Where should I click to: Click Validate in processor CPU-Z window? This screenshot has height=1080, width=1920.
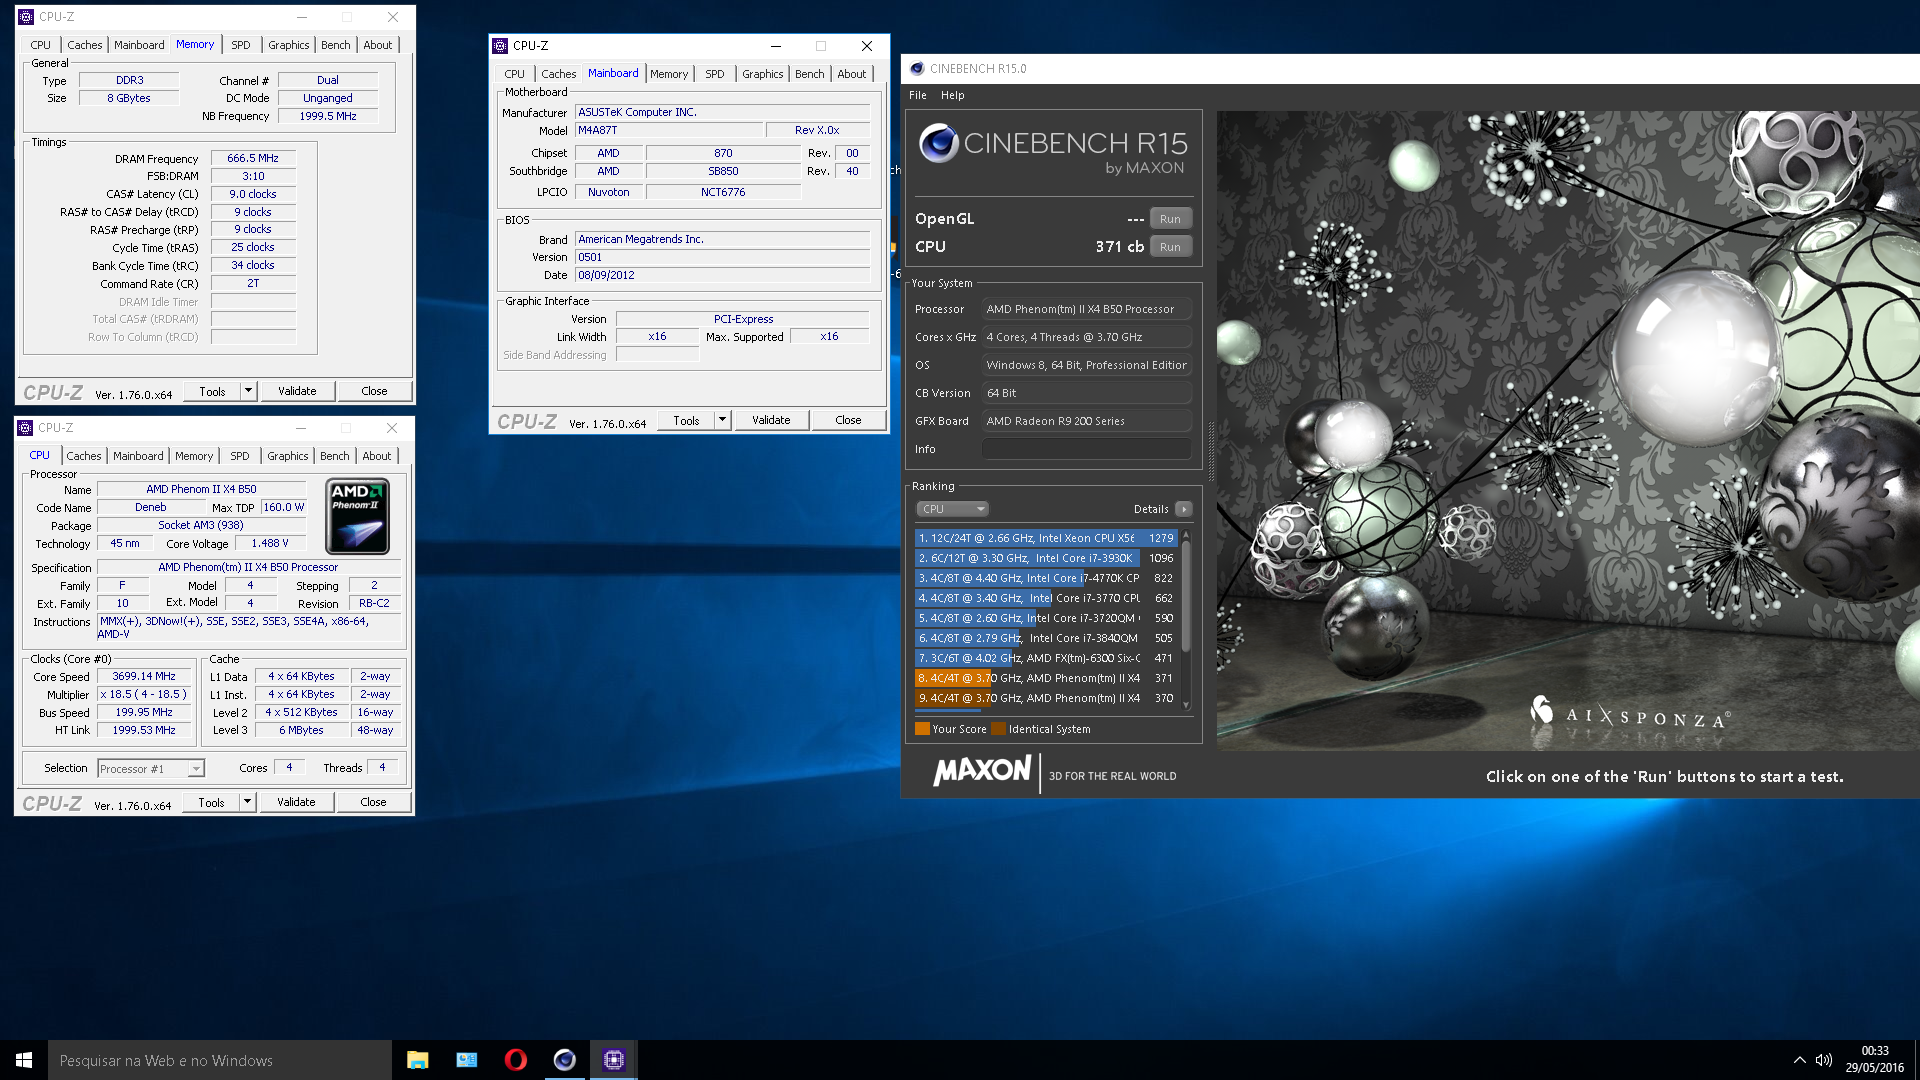pyautogui.click(x=296, y=802)
